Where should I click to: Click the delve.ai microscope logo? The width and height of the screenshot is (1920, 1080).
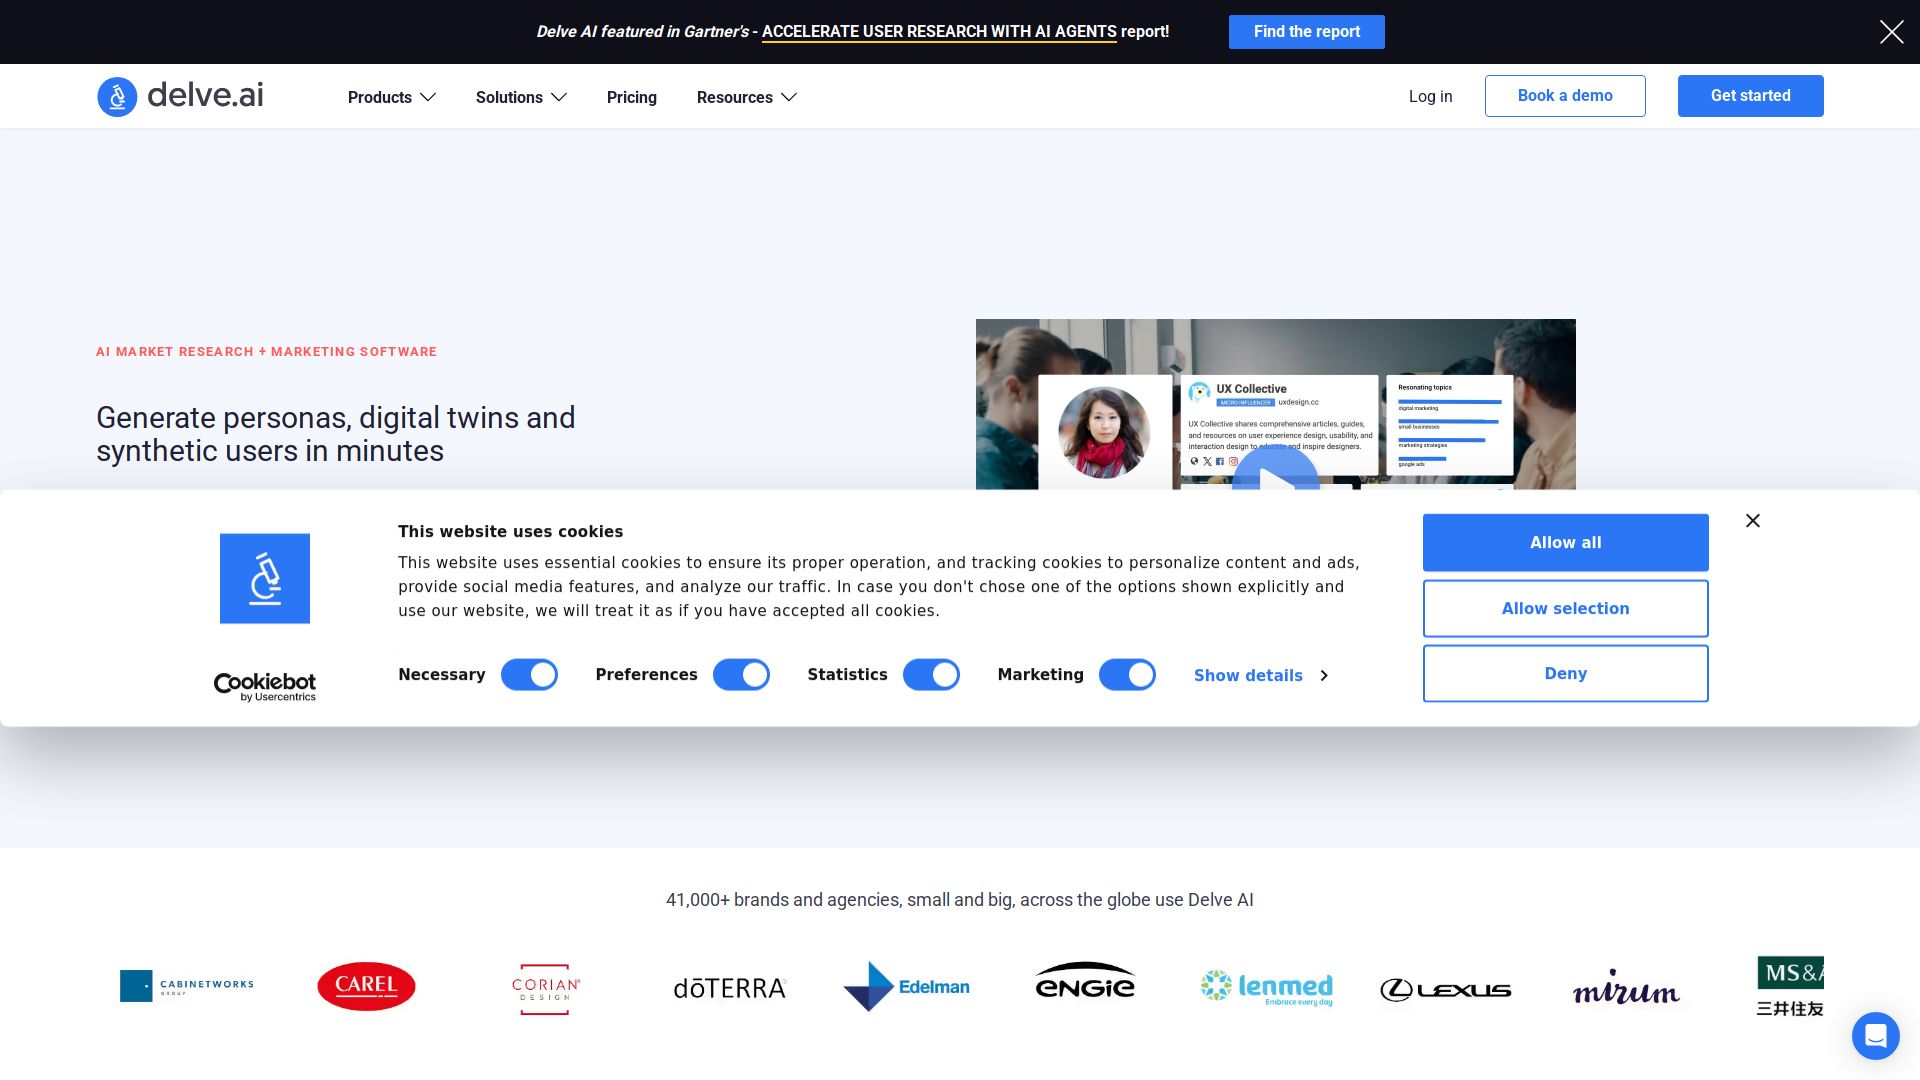[117, 97]
